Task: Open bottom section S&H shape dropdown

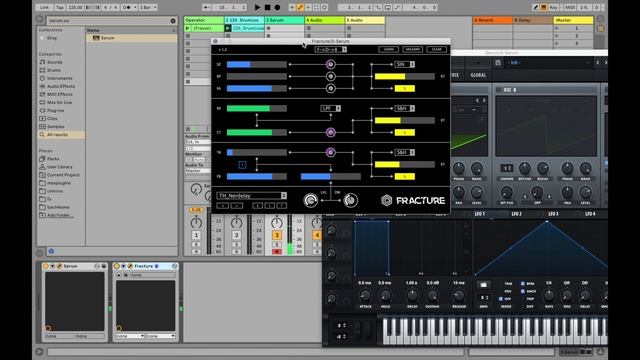Action: [404, 152]
